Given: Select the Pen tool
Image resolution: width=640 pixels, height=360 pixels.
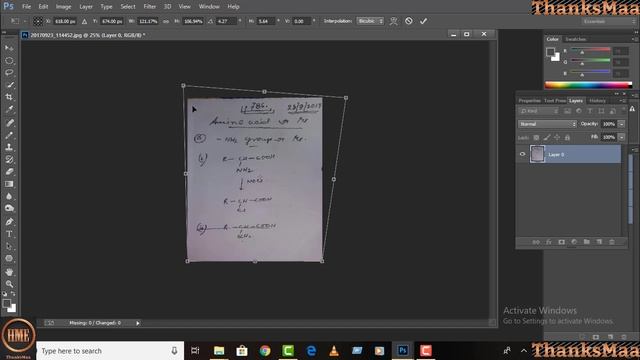Looking at the screenshot, I should pos(9,222).
